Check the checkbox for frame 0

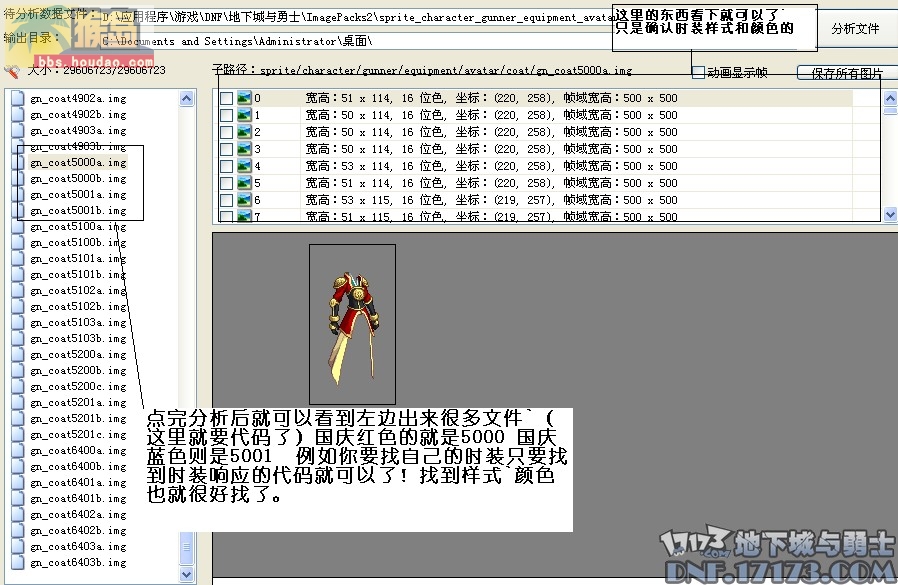coord(226,98)
